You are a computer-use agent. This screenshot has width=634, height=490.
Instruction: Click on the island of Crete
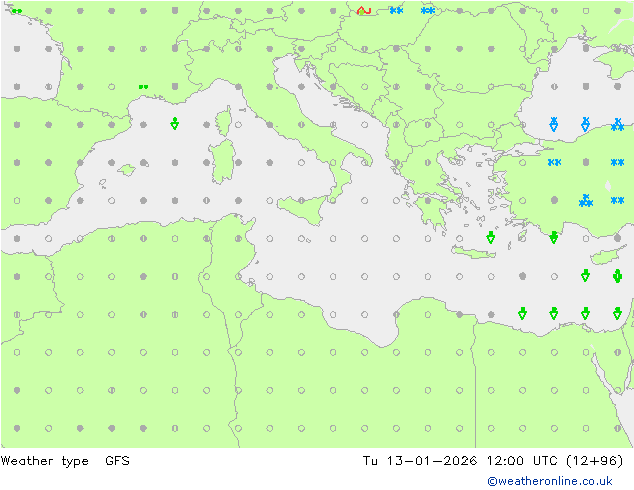click(473, 252)
